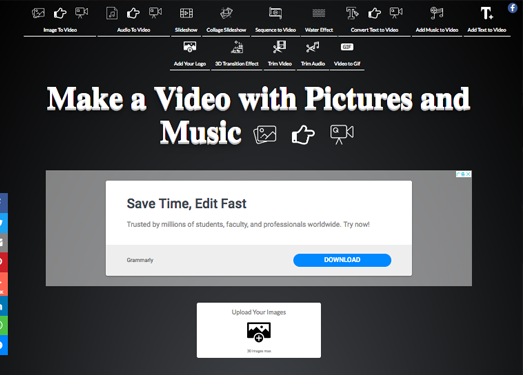Click the pictures icon beside Music heading
The width and height of the screenshot is (523, 375).
(265, 134)
